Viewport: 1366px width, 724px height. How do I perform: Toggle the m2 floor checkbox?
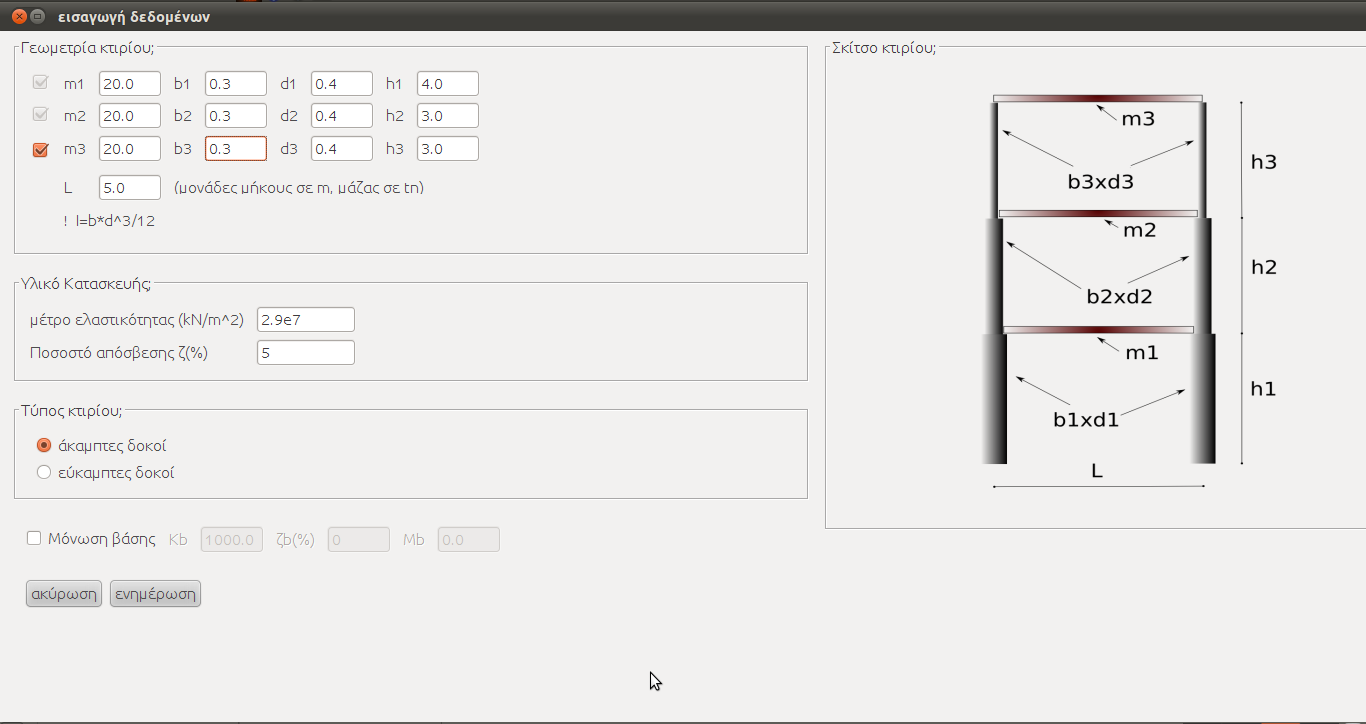coord(41,116)
